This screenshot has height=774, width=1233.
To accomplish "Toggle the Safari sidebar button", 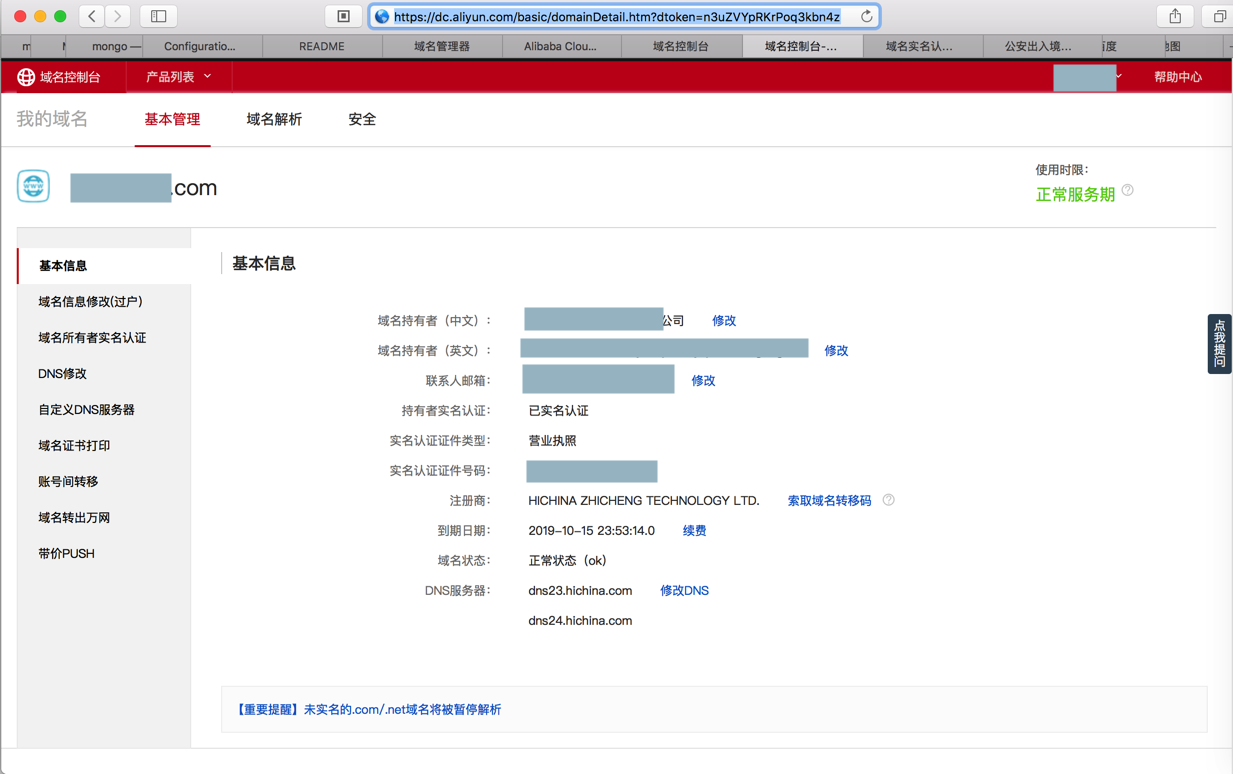I will click(158, 16).
